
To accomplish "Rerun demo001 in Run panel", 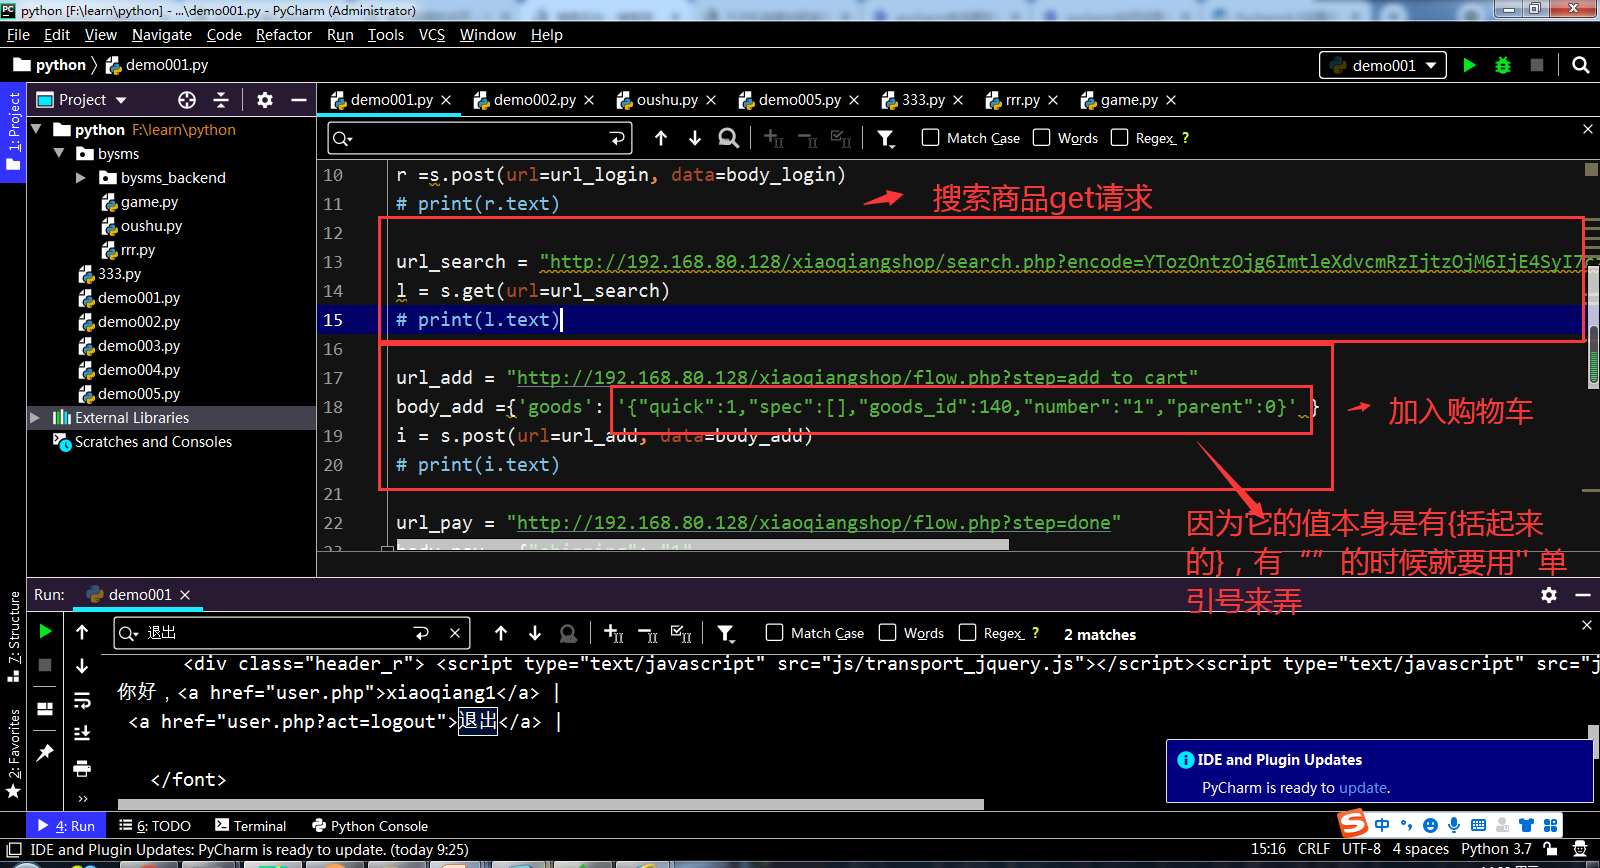I will tap(45, 631).
